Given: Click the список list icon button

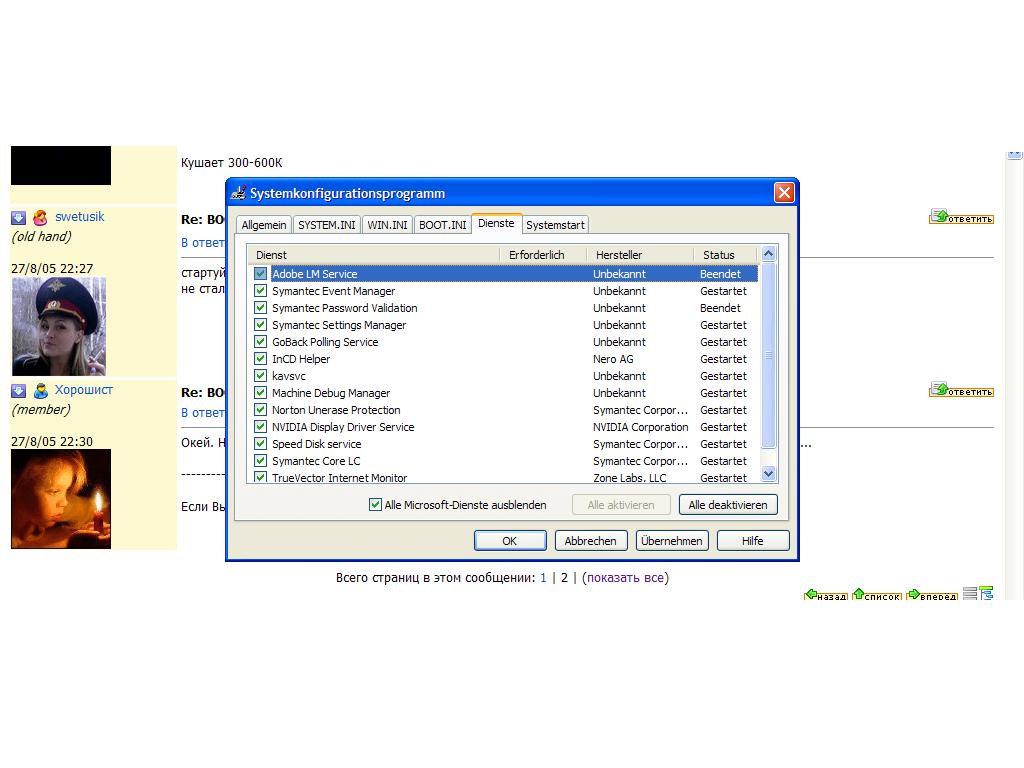Looking at the screenshot, I should point(876,595).
